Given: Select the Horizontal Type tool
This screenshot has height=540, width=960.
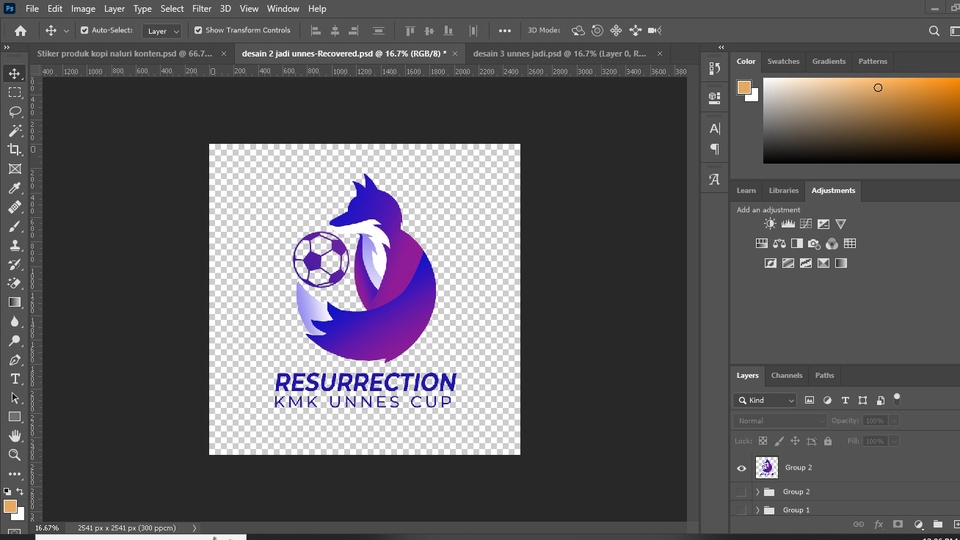Looking at the screenshot, I should [15, 379].
